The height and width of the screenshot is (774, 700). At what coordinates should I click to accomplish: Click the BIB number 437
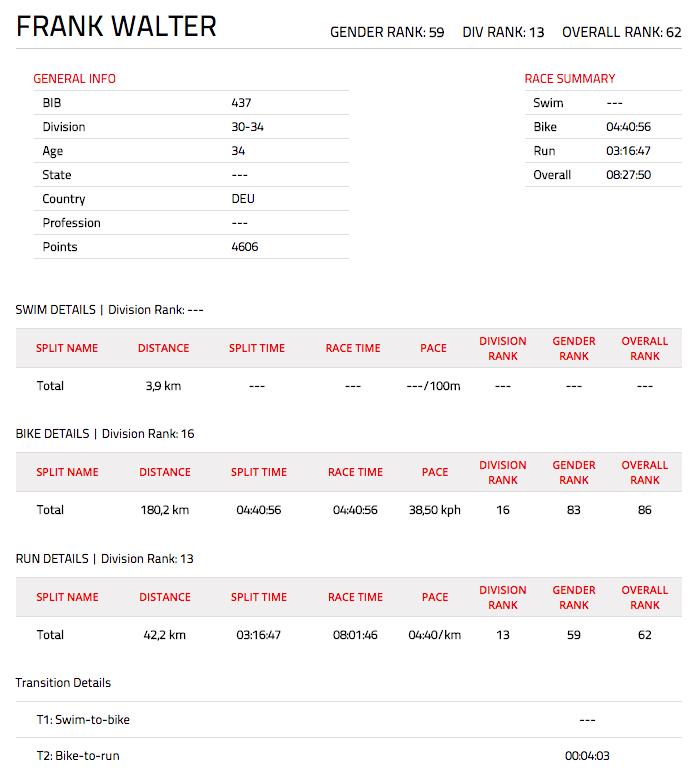point(241,103)
